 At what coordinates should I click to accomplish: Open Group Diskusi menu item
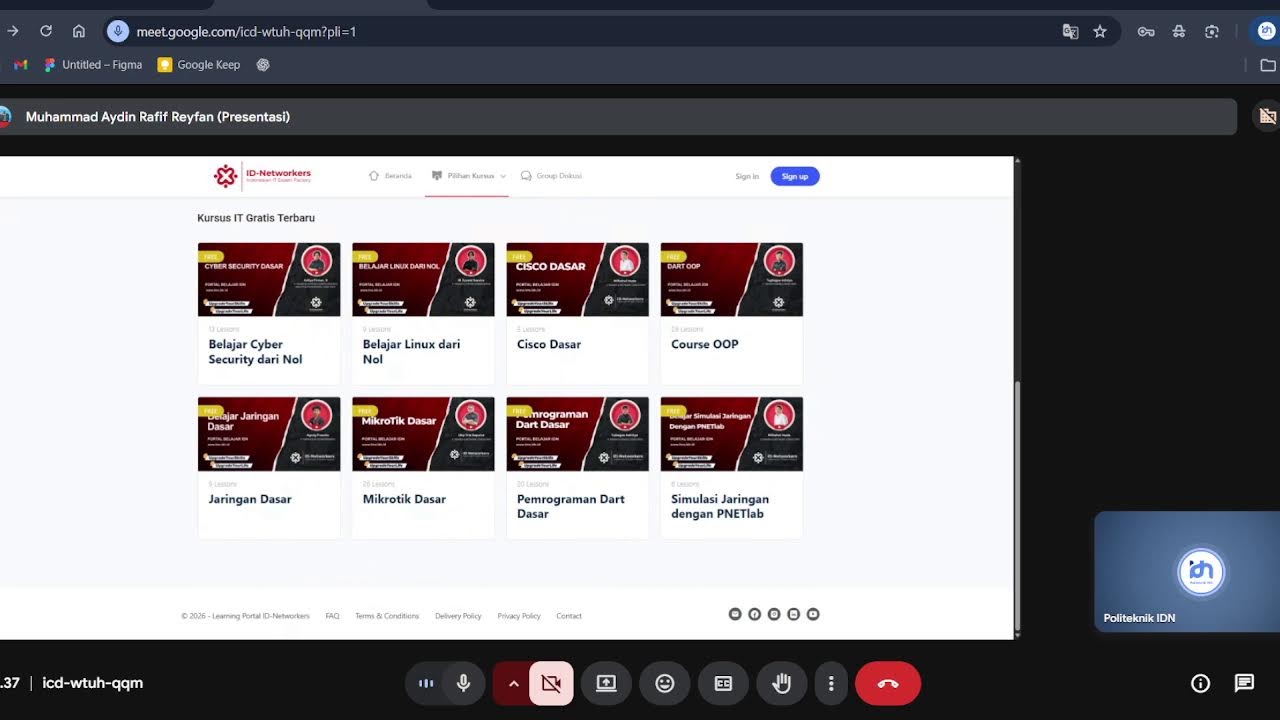click(x=551, y=176)
